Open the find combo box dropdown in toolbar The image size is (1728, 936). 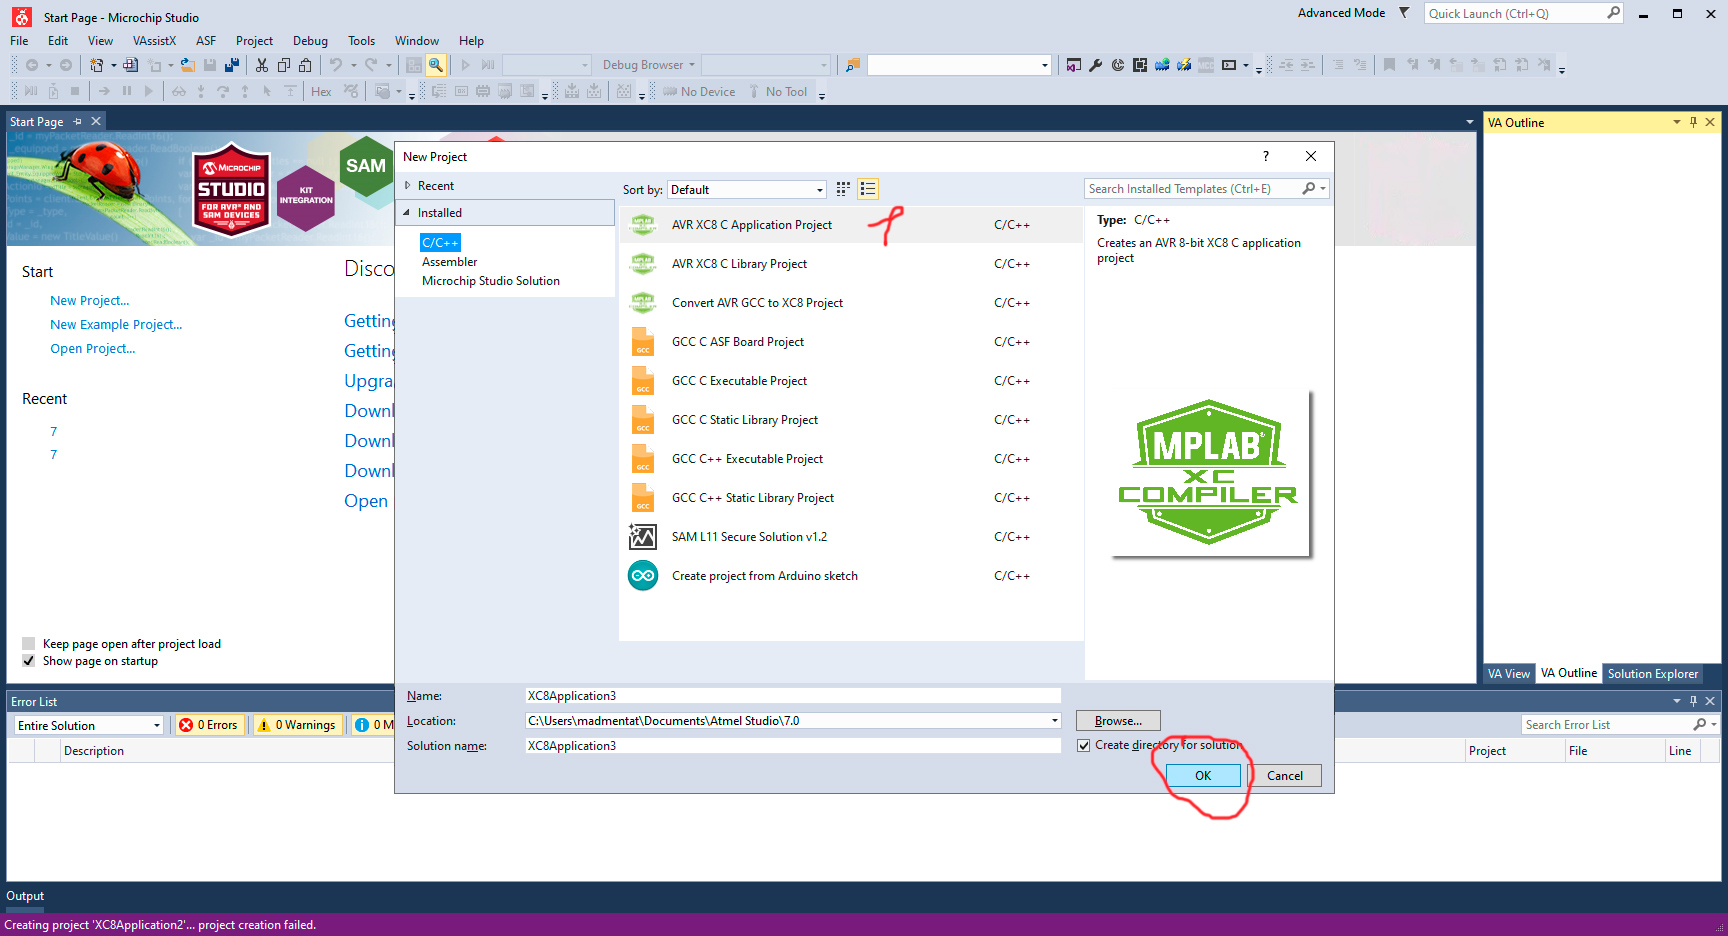1044,65
